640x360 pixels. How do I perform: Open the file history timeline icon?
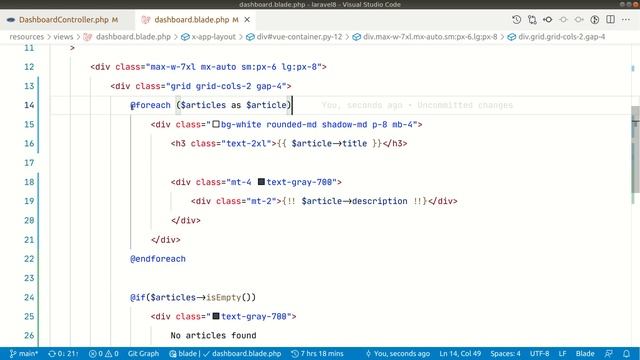coord(516,20)
